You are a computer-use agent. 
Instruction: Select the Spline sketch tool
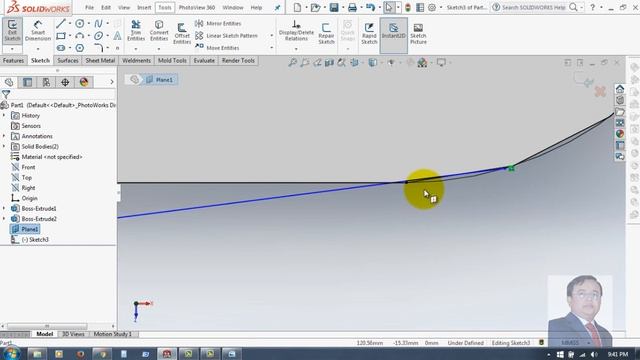click(98, 24)
